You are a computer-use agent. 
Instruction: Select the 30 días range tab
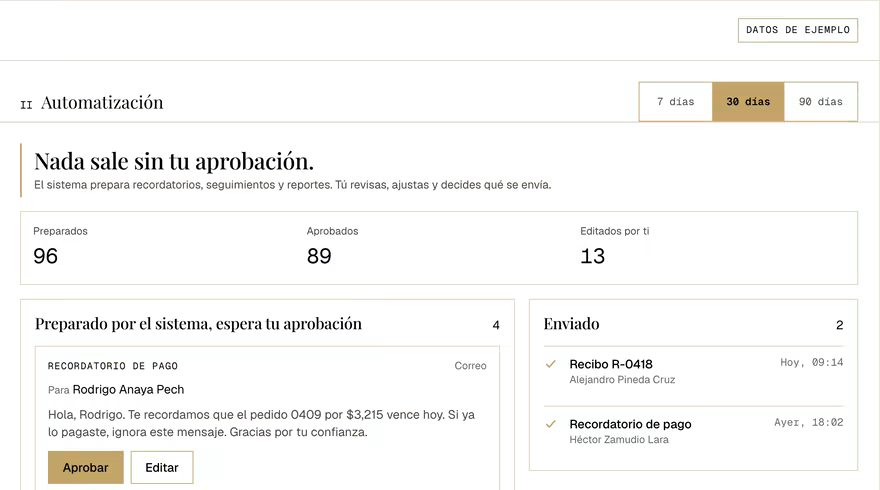point(748,102)
